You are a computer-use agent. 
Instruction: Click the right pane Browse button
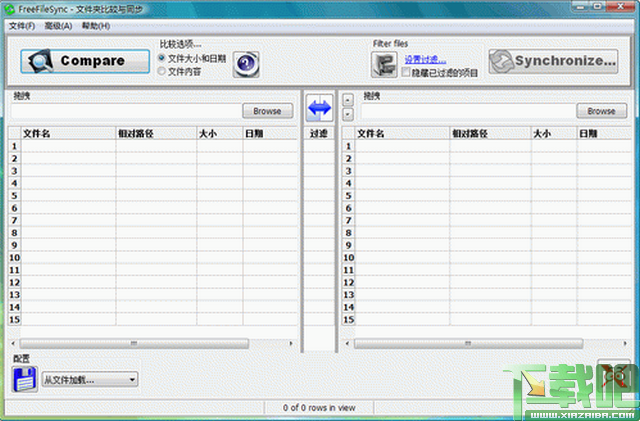coord(601,111)
